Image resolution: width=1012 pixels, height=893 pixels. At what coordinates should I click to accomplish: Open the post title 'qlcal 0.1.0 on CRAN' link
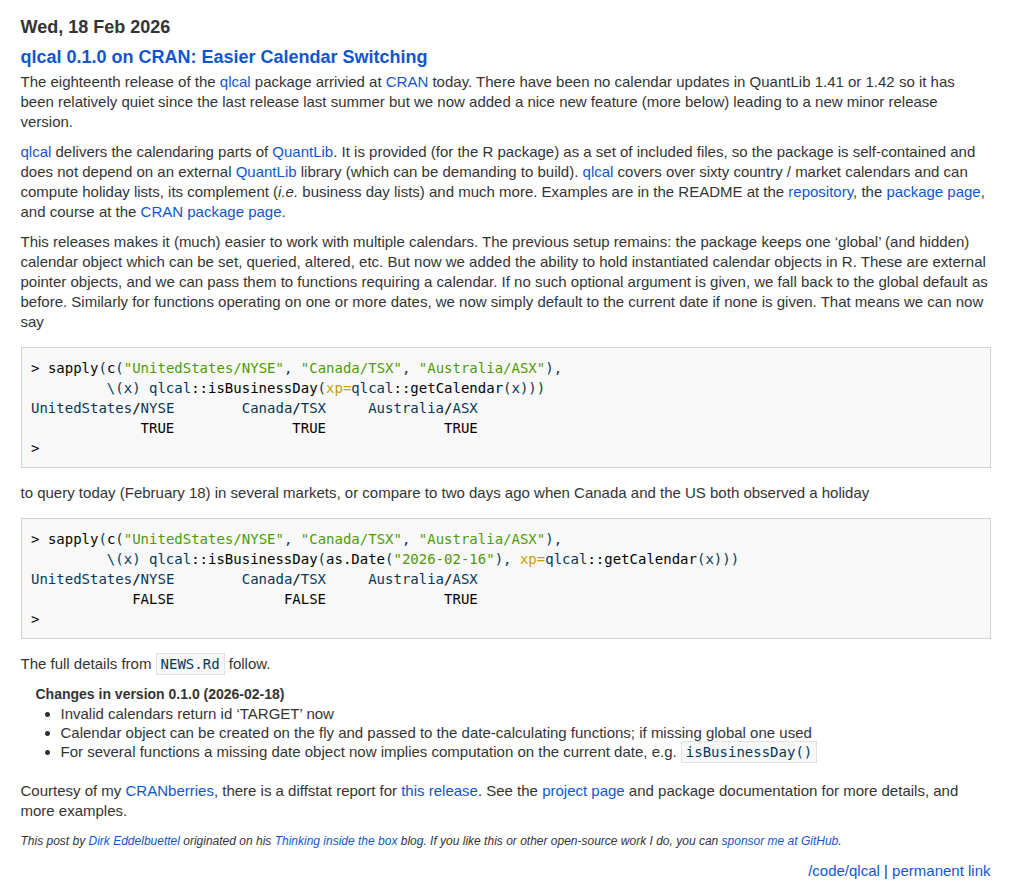pos(223,57)
